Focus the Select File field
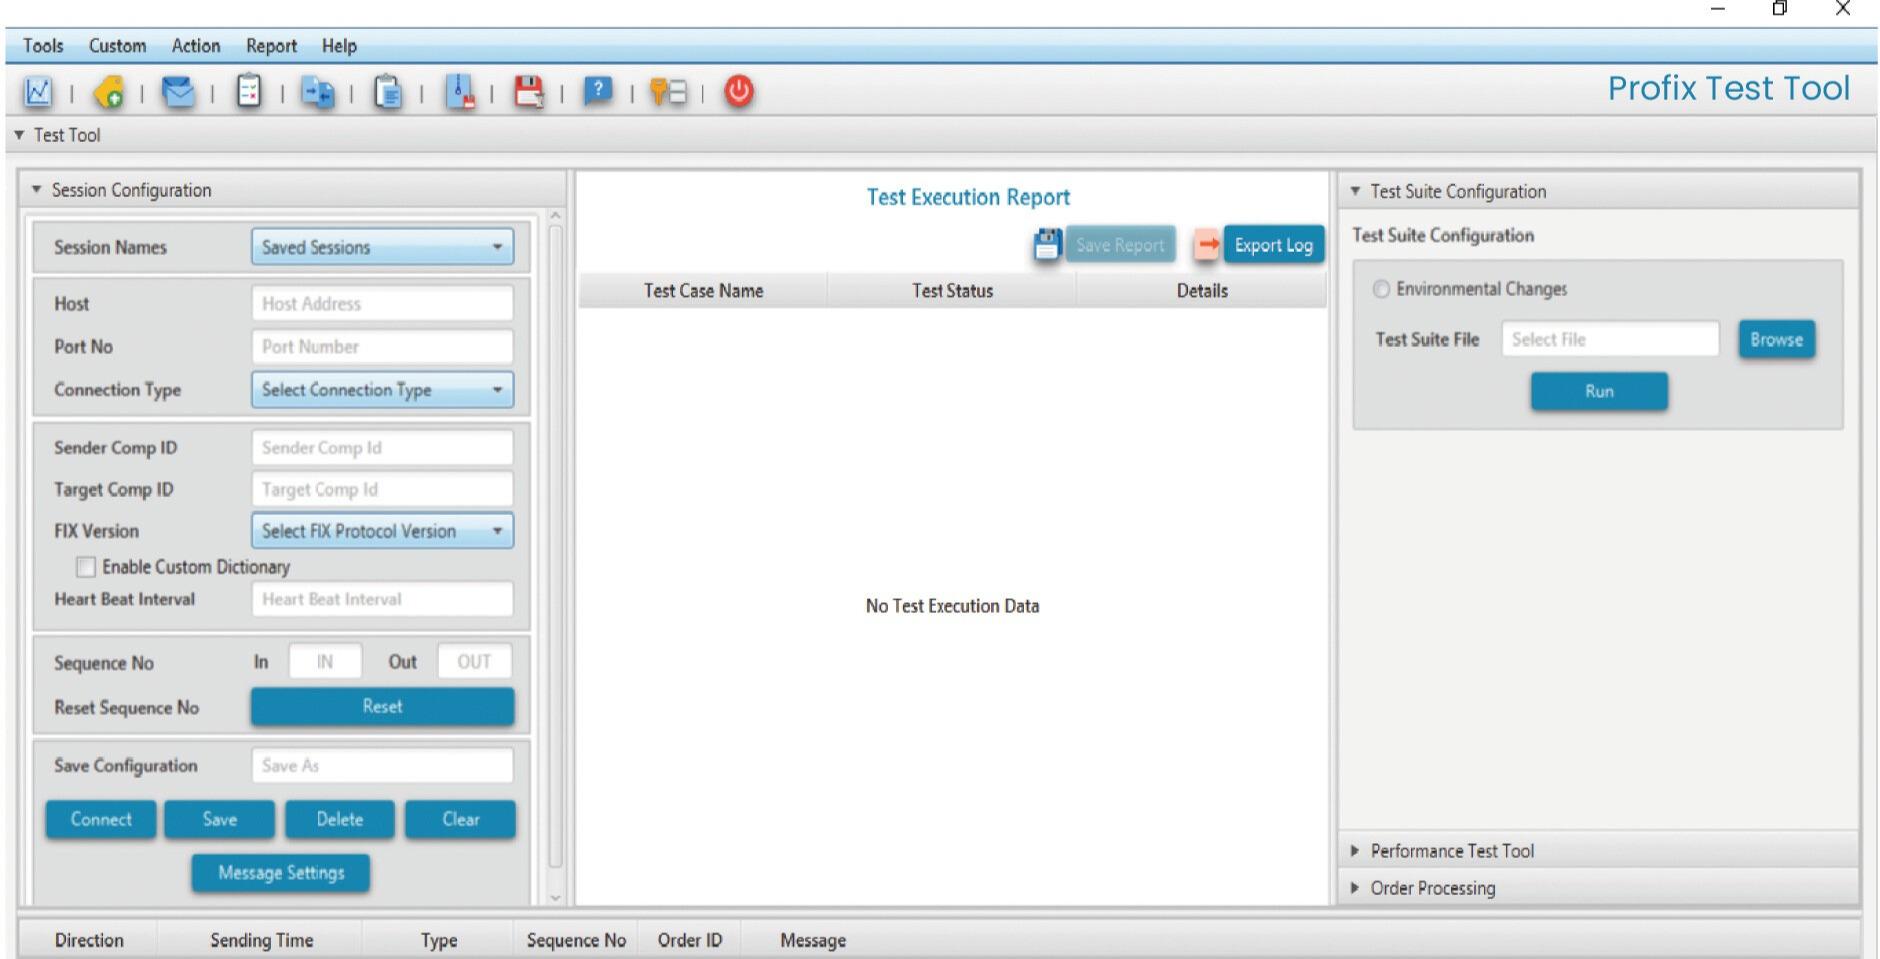Image resolution: width=1880 pixels, height=959 pixels. point(1610,339)
